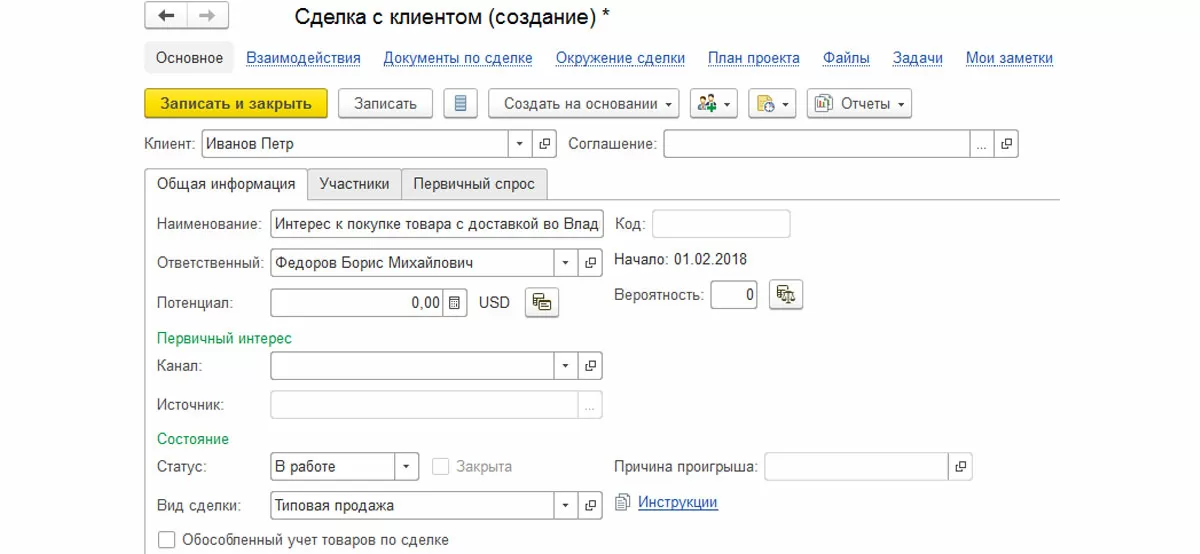Image resolution: width=1200 pixels, height=554 pixels.
Task: Toggle the Закрыта checkbox
Action: [440, 466]
